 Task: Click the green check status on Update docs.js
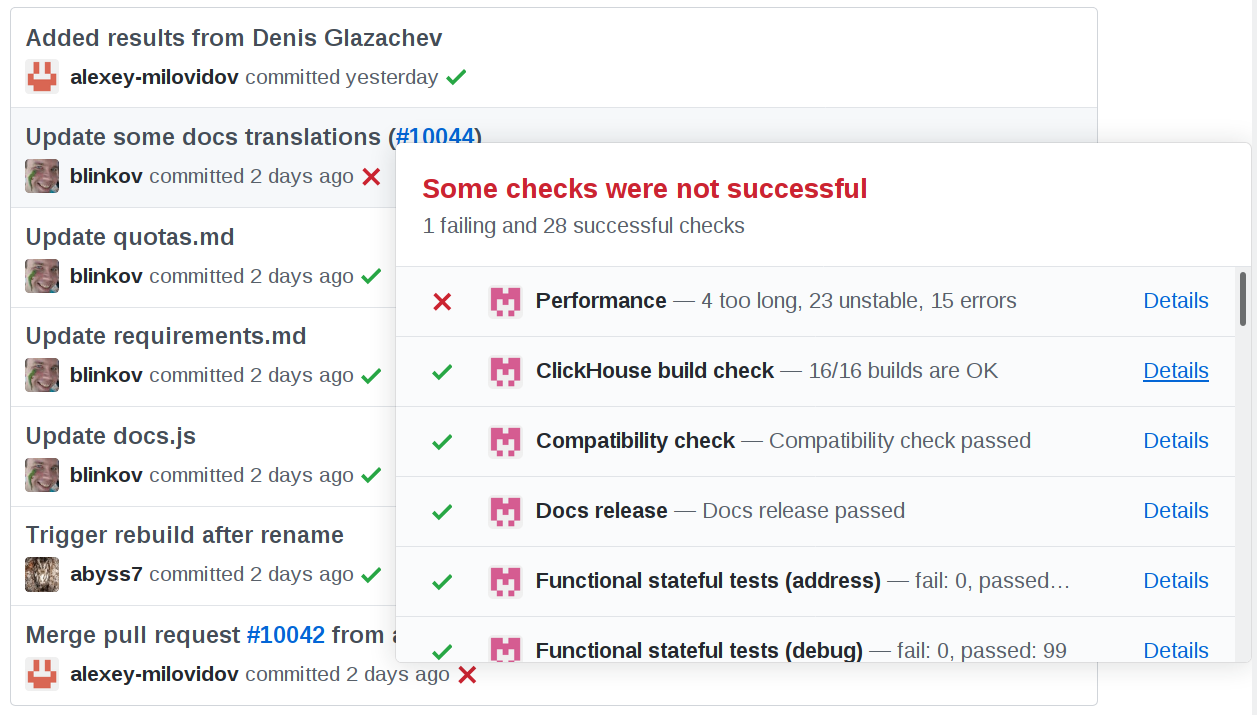click(x=371, y=475)
